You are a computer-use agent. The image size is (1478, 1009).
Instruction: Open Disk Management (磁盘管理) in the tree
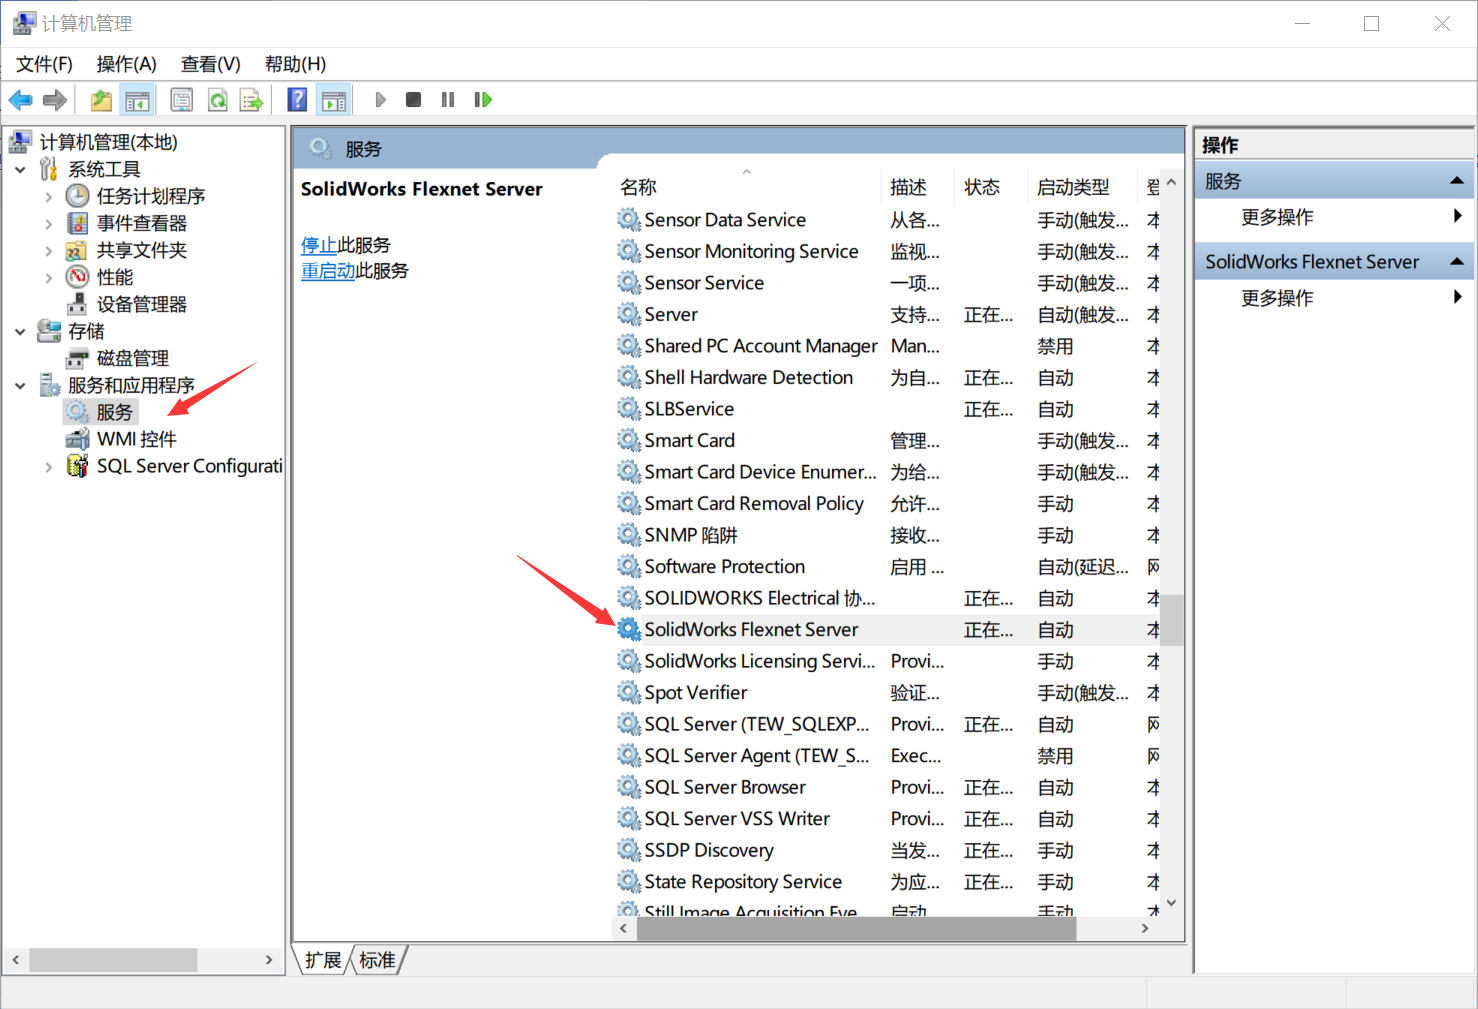point(133,358)
